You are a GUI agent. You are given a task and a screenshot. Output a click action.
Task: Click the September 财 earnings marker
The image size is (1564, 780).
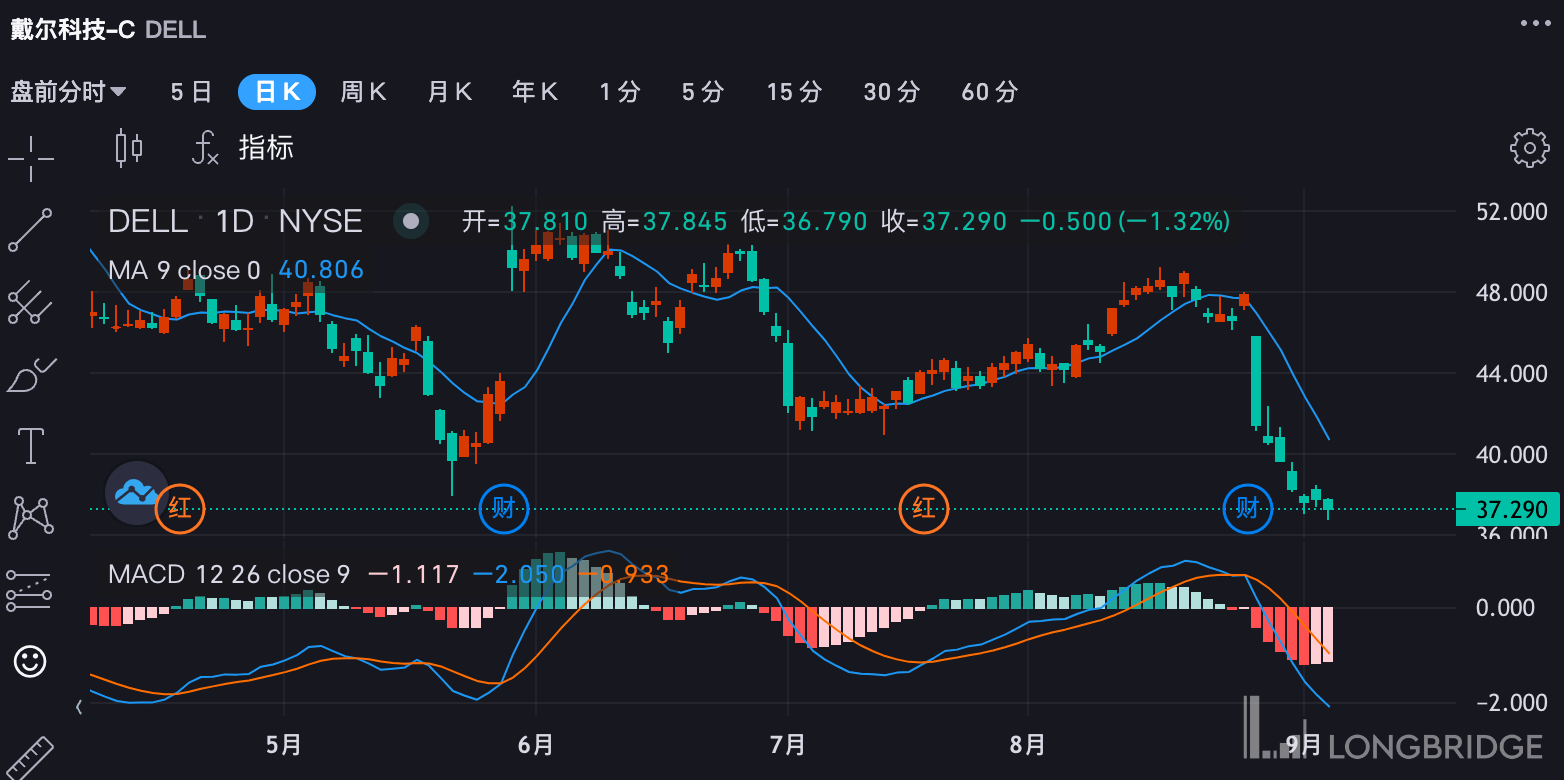[1248, 508]
